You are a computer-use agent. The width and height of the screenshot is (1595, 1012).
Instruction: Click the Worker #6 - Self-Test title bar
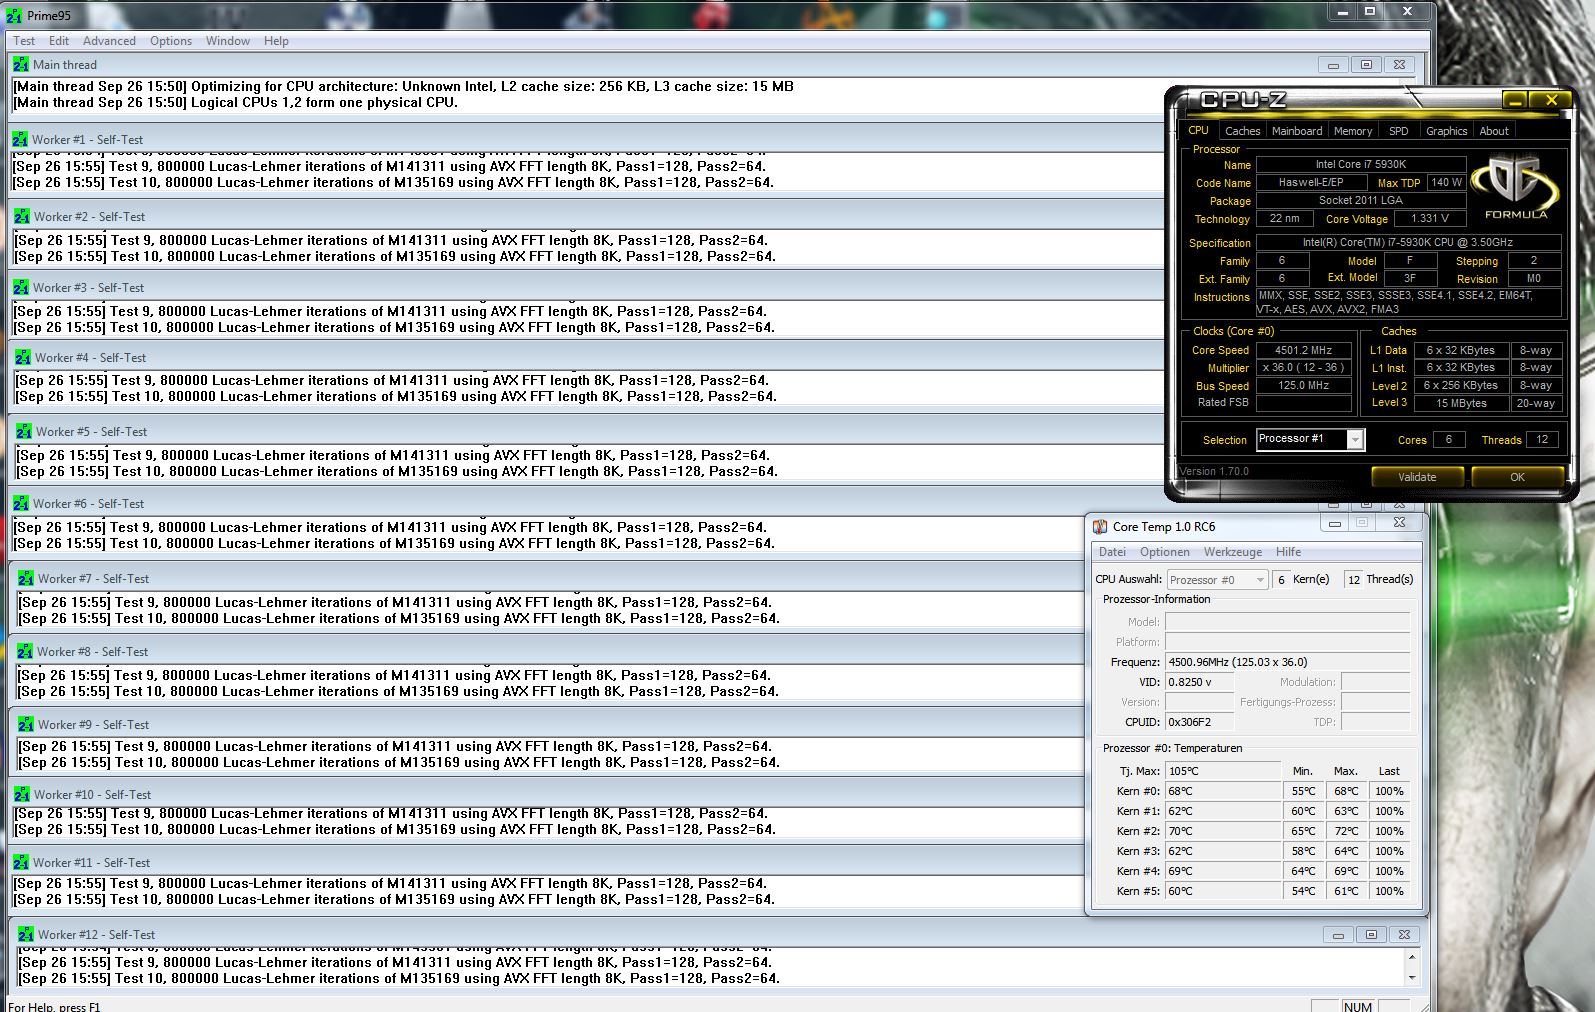pos(545,503)
